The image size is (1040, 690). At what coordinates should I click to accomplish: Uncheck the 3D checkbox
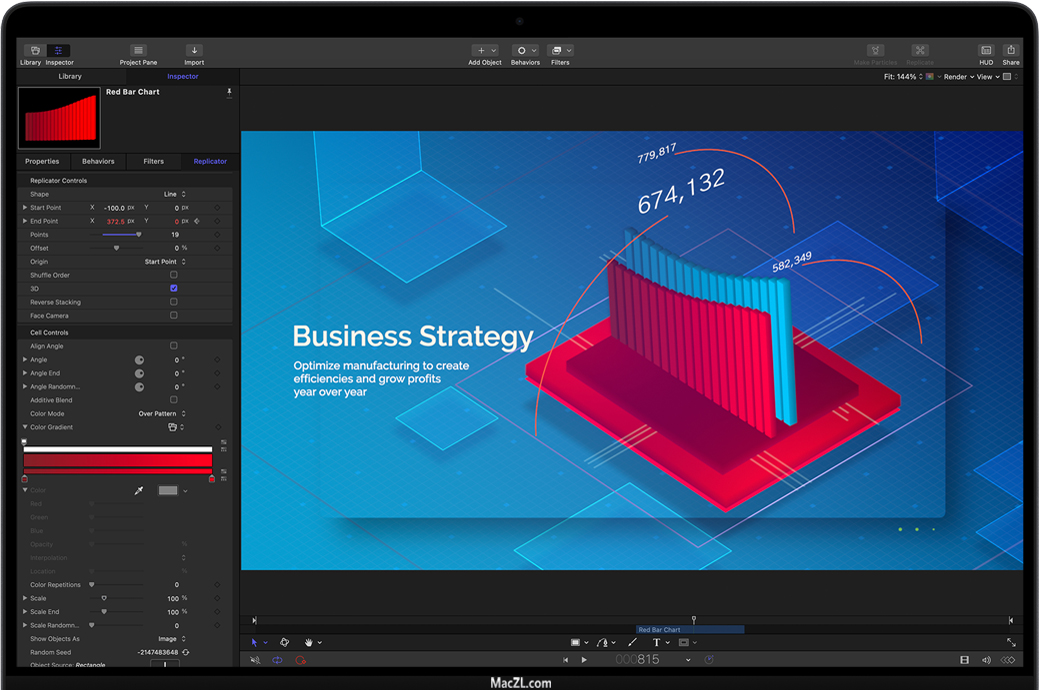point(174,288)
